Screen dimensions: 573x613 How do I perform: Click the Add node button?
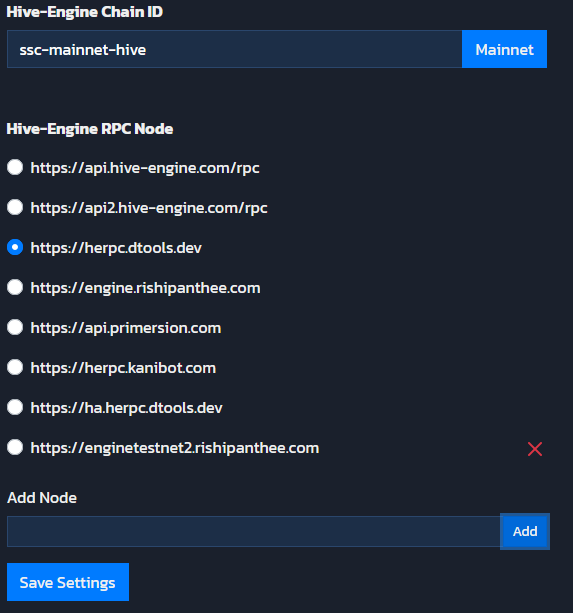pyautogui.click(x=525, y=531)
